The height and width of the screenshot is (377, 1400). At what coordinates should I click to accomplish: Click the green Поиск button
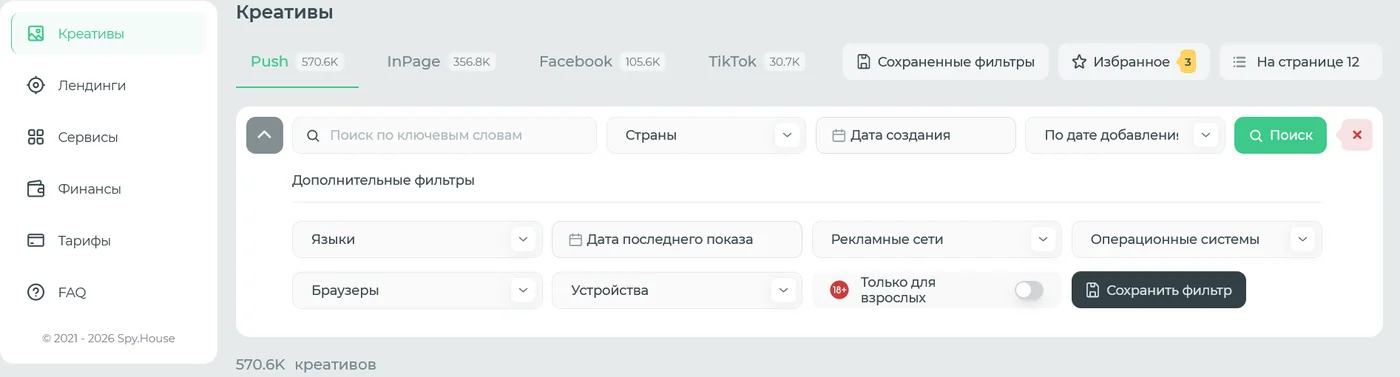tap(1280, 135)
